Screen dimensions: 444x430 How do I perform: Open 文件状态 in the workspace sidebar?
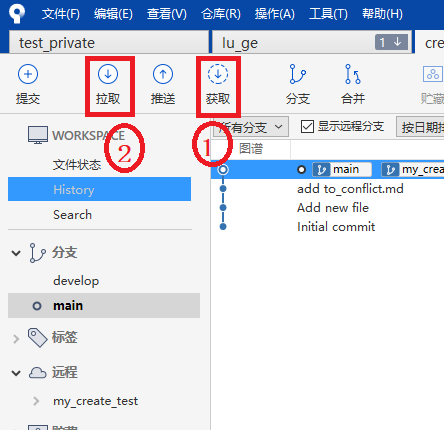[77, 165]
